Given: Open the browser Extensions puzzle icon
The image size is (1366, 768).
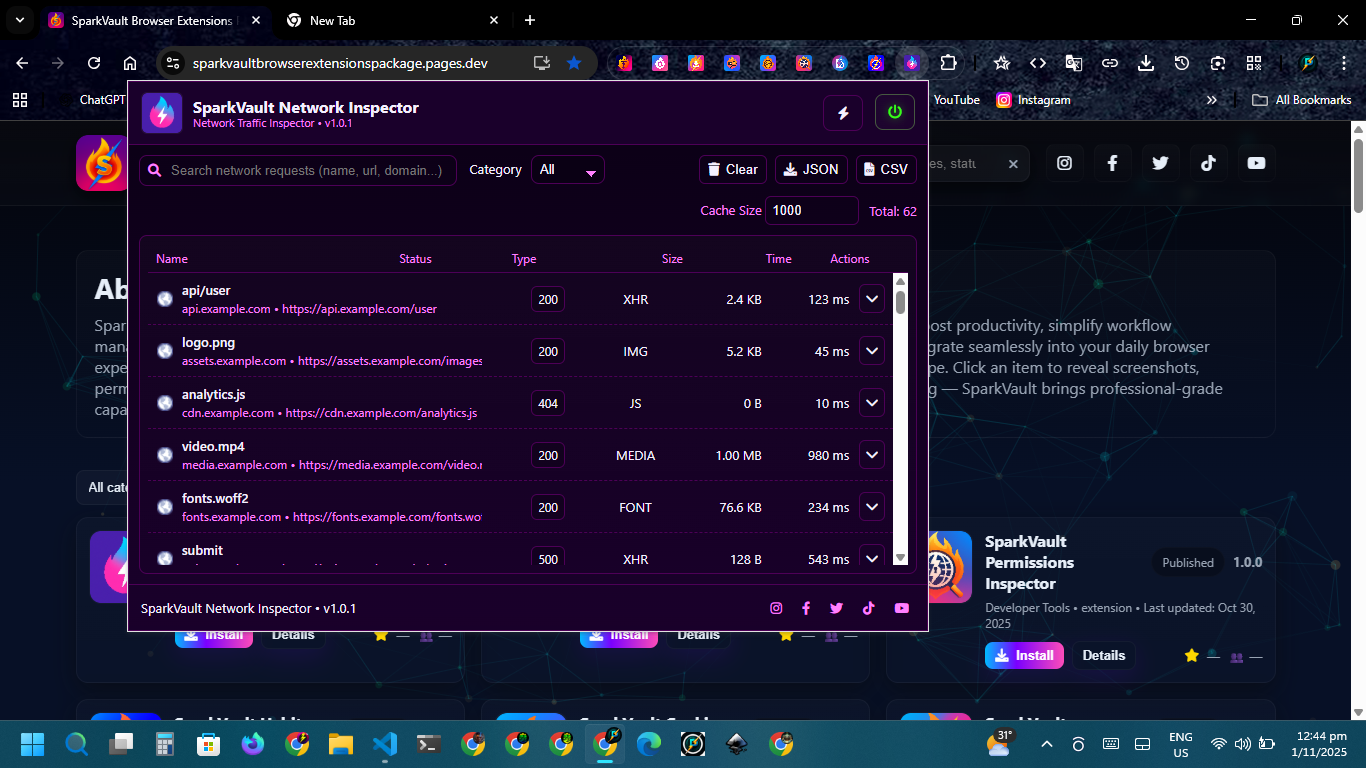Looking at the screenshot, I should point(948,63).
